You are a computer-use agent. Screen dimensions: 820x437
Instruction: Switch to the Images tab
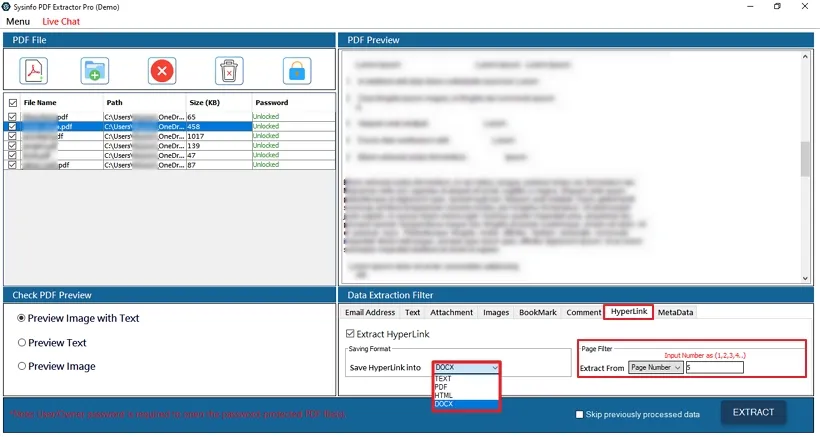click(496, 312)
